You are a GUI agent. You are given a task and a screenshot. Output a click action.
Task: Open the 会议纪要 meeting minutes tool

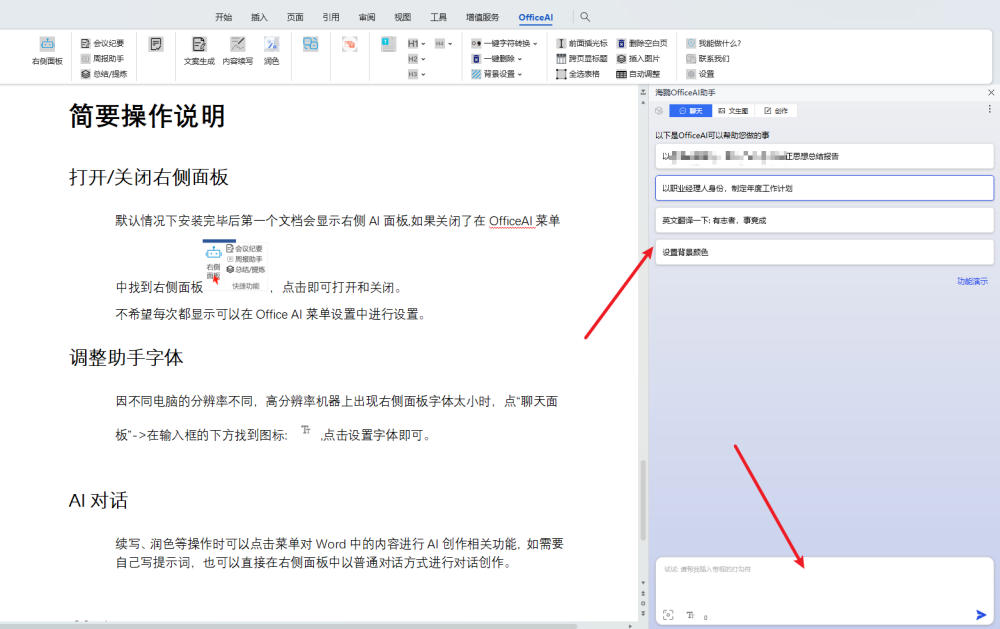coord(103,43)
